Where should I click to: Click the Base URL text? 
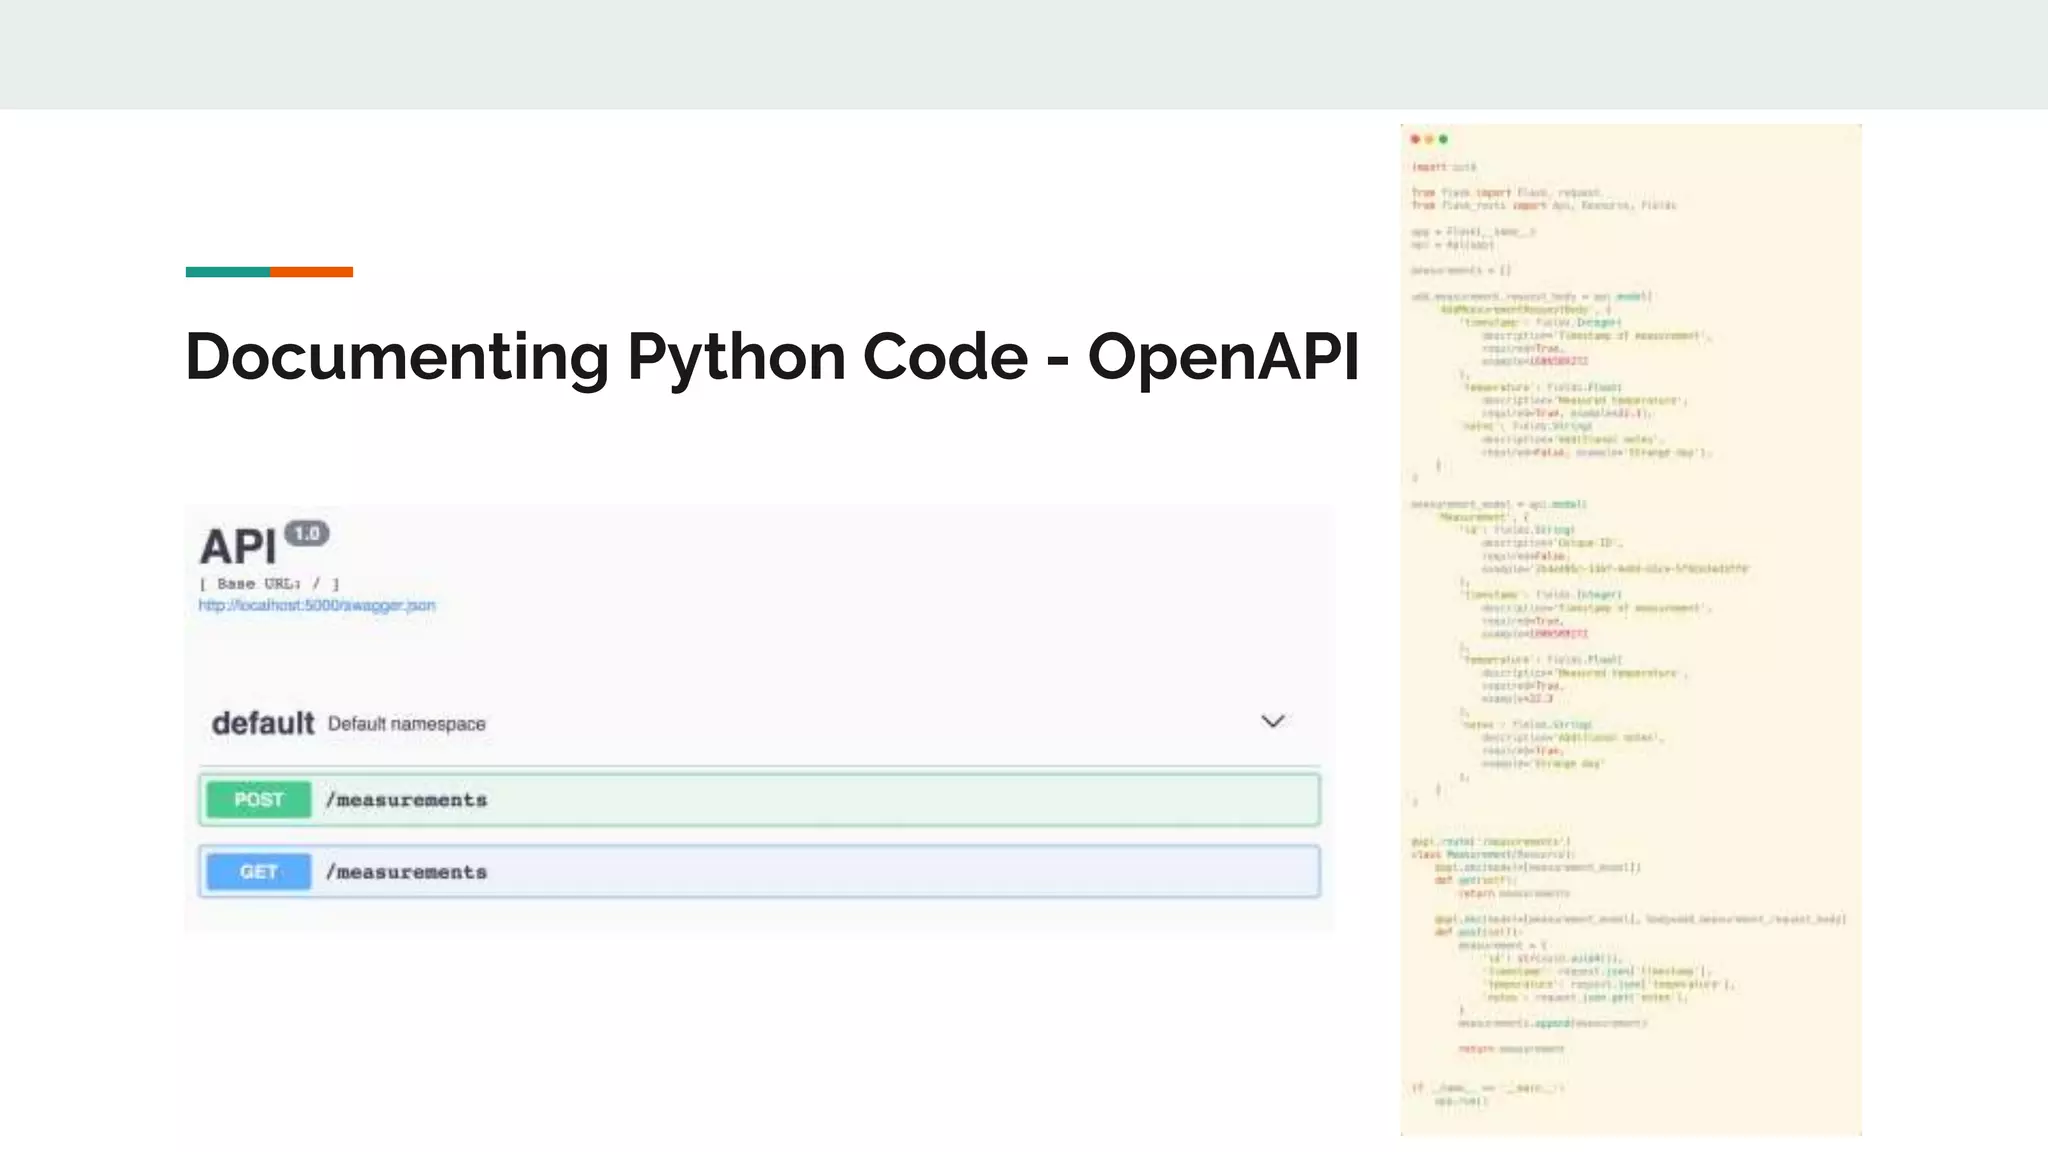pyautogui.click(x=269, y=583)
